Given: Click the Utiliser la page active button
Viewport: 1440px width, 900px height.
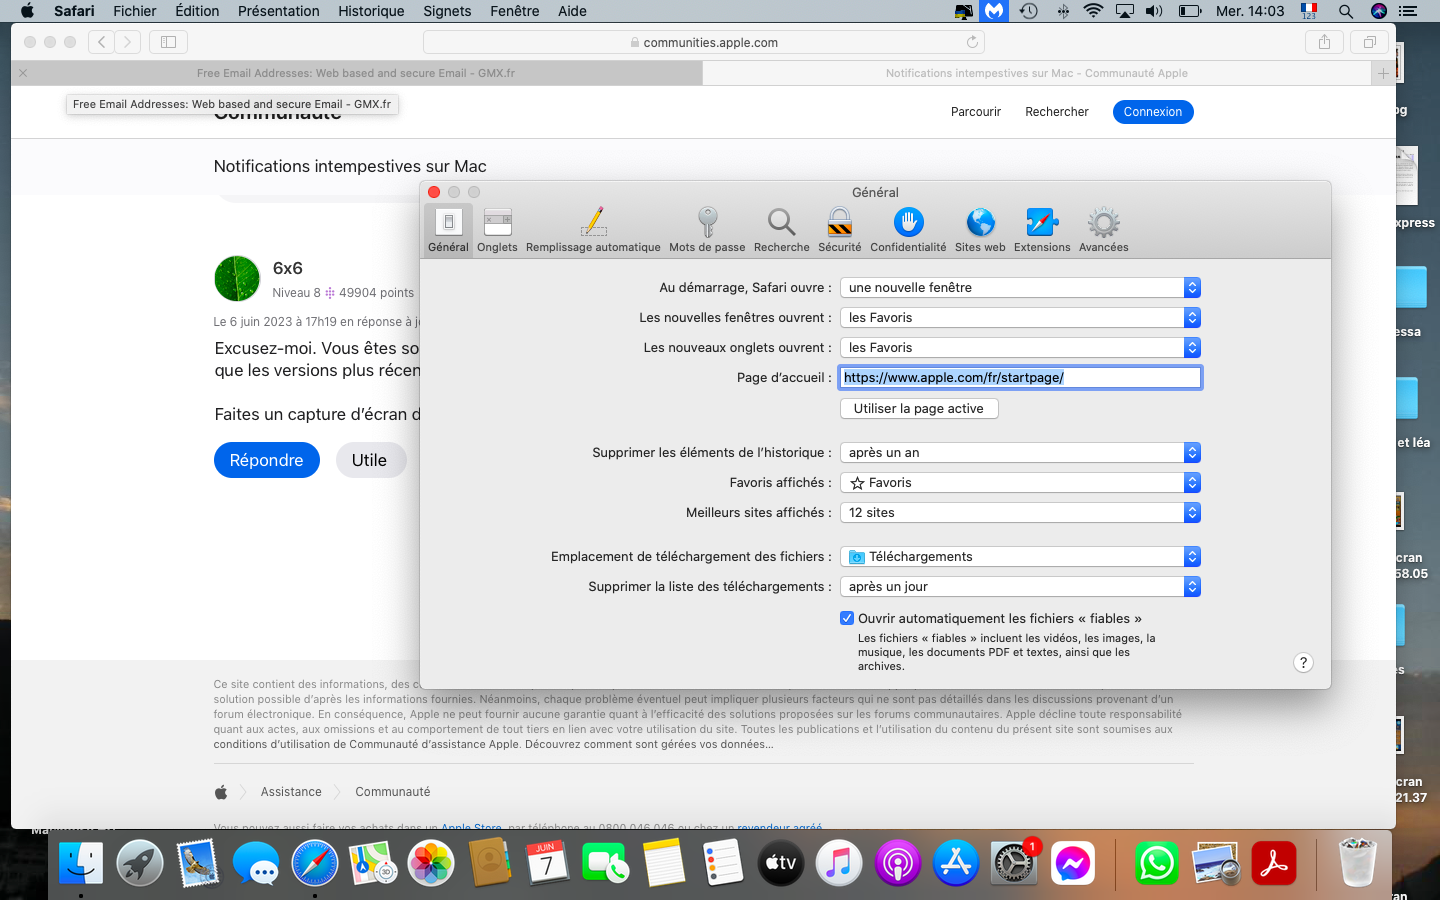Looking at the screenshot, I should 919,409.
